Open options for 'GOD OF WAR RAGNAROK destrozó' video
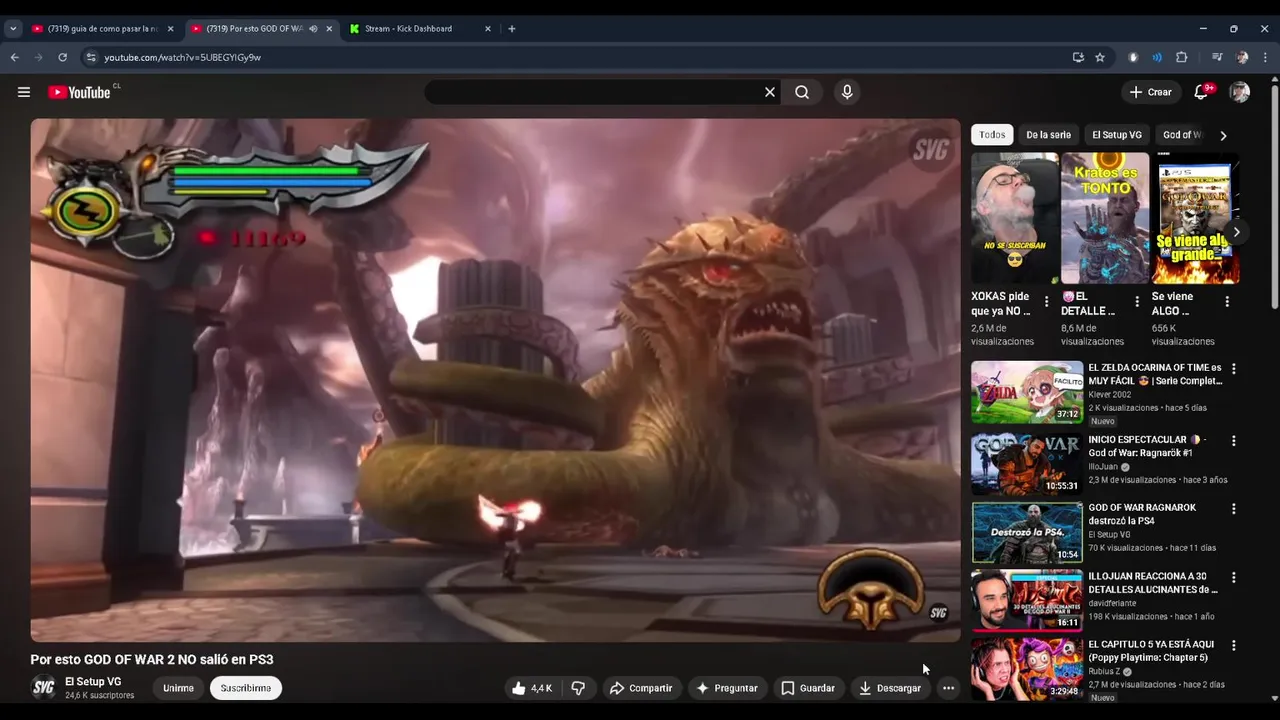 click(x=1233, y=509)
